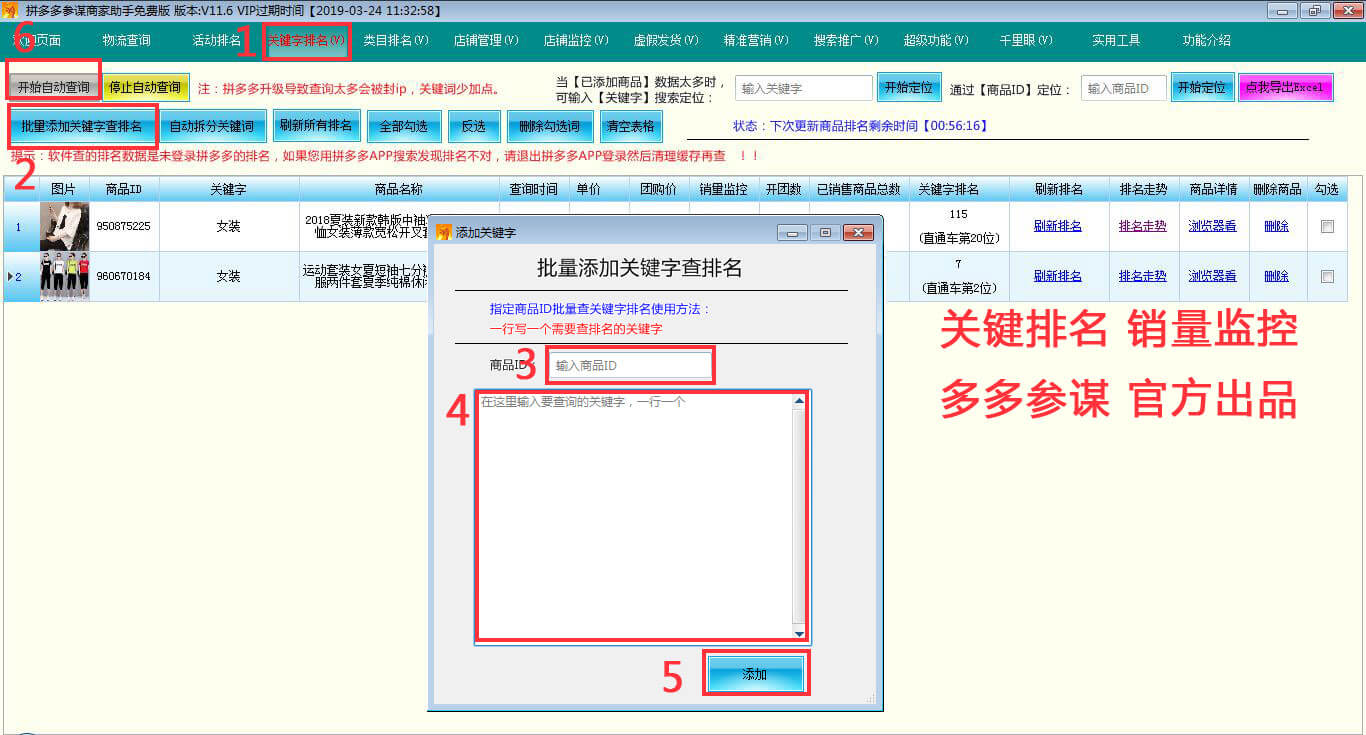The height and width of the screenshot is (735, 1366).
Task: Click the 勾选 column header
Action: (1327, 189)
